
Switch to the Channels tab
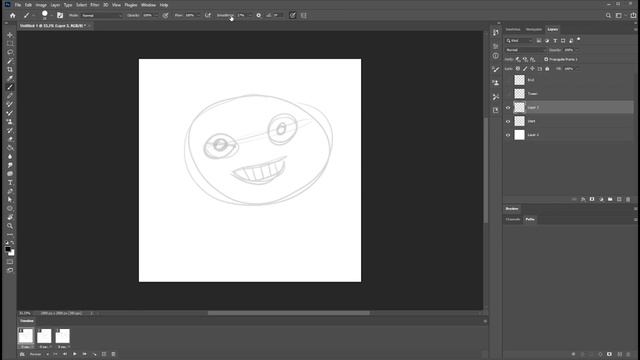pyautogui.click(x=513, y=219)
